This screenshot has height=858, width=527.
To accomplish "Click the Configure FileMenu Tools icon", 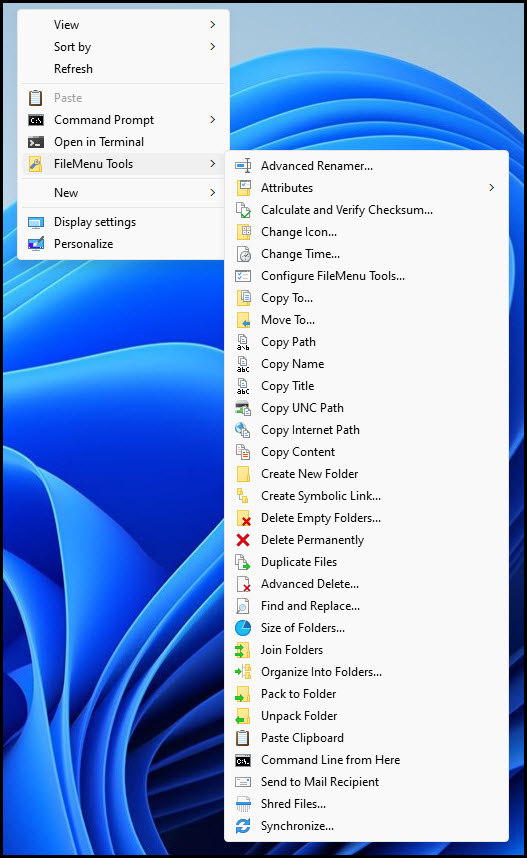I will tap(243, 276).
